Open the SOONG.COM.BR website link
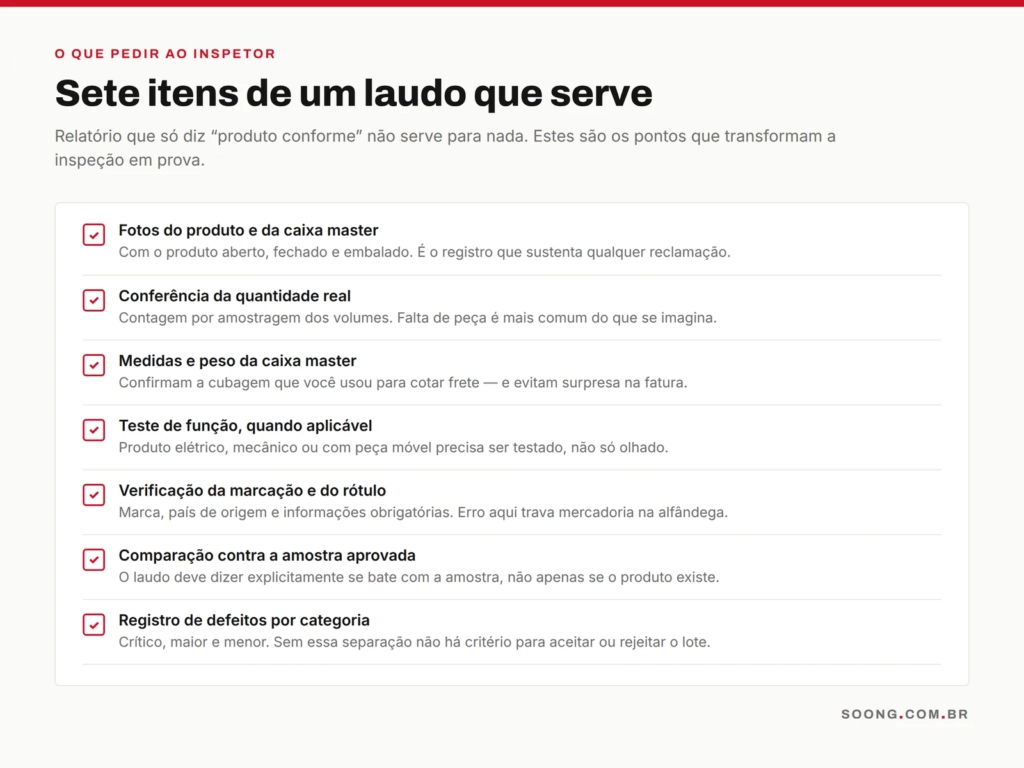The image size is (1024, 768). (x=904, y=714)
